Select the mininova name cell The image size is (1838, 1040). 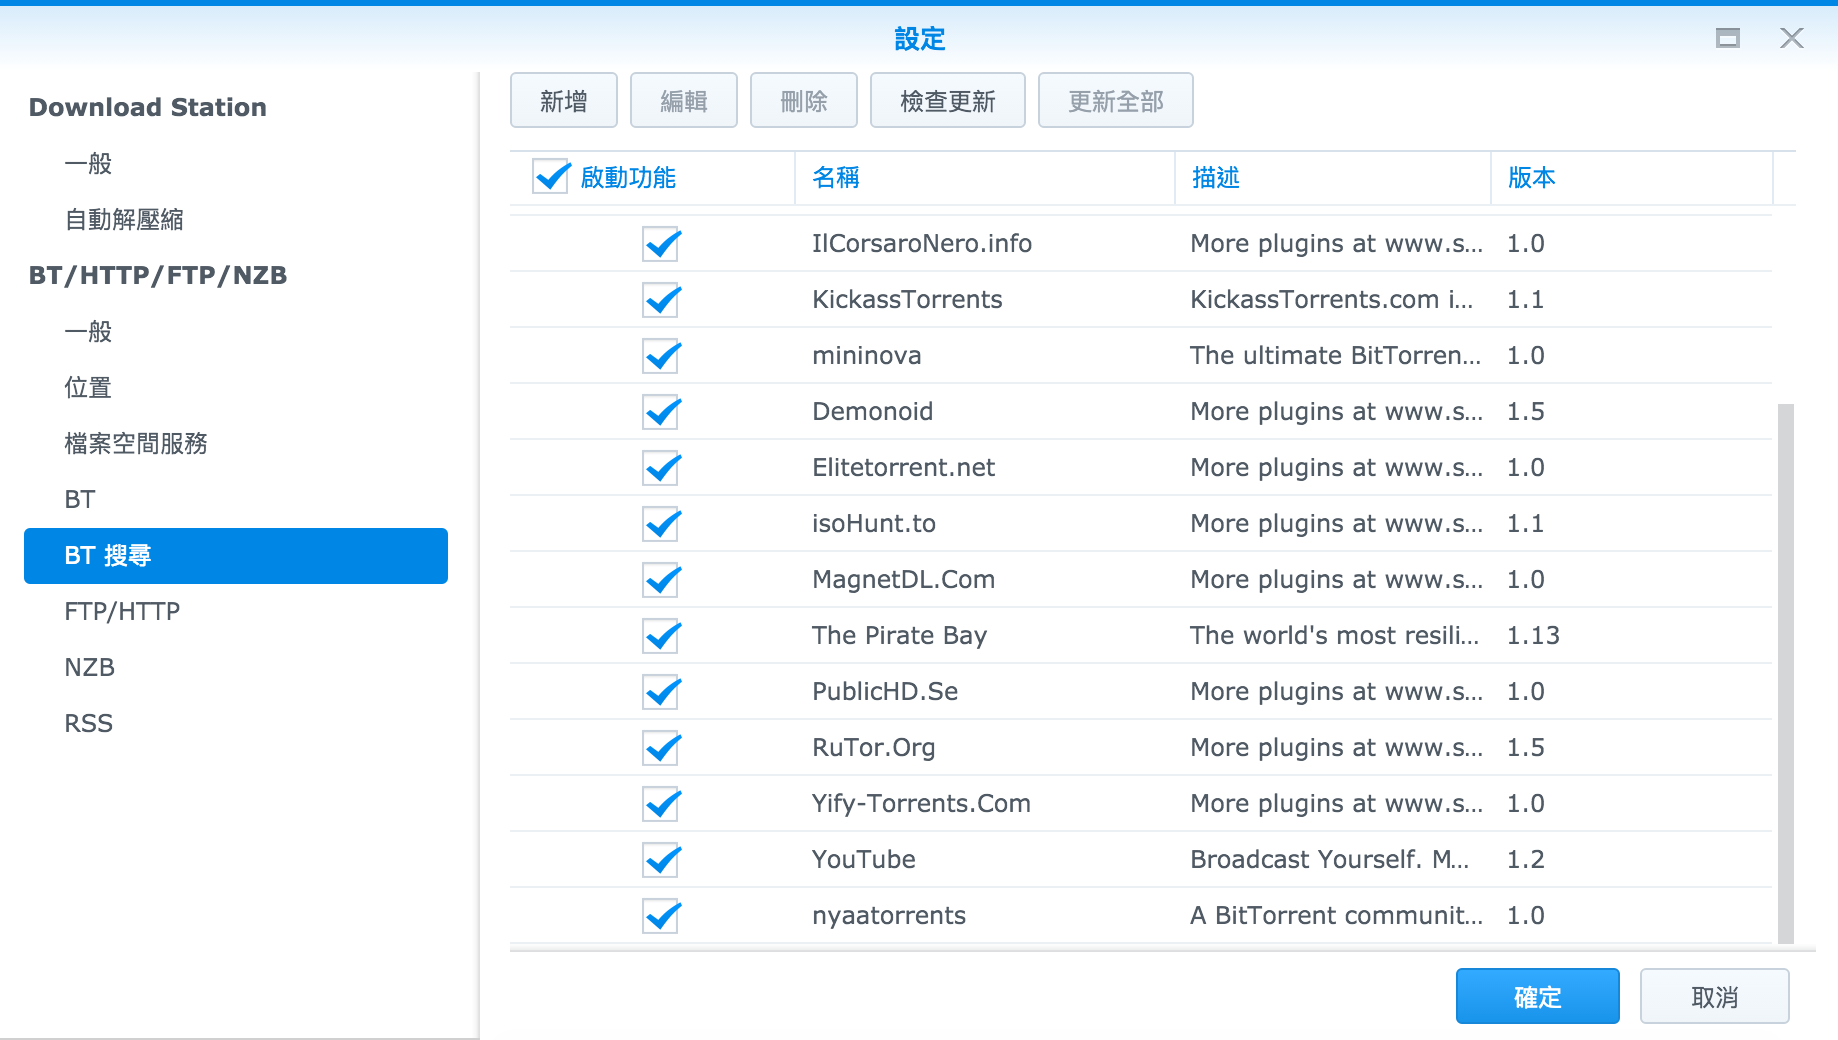[x=866, y=356]
